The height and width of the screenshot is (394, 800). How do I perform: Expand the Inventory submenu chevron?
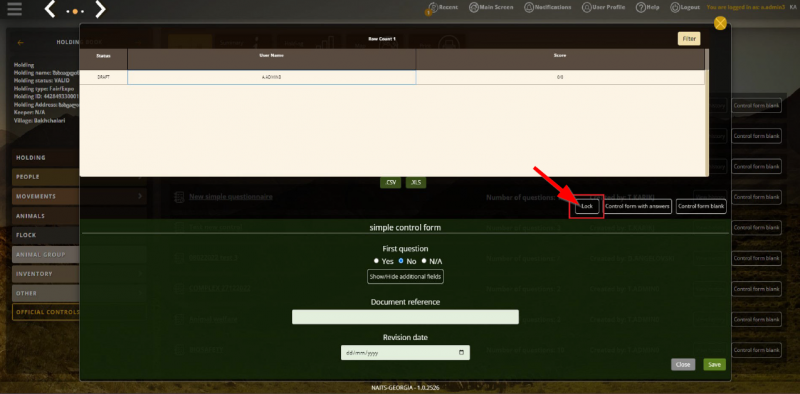(x=140, y=274)
